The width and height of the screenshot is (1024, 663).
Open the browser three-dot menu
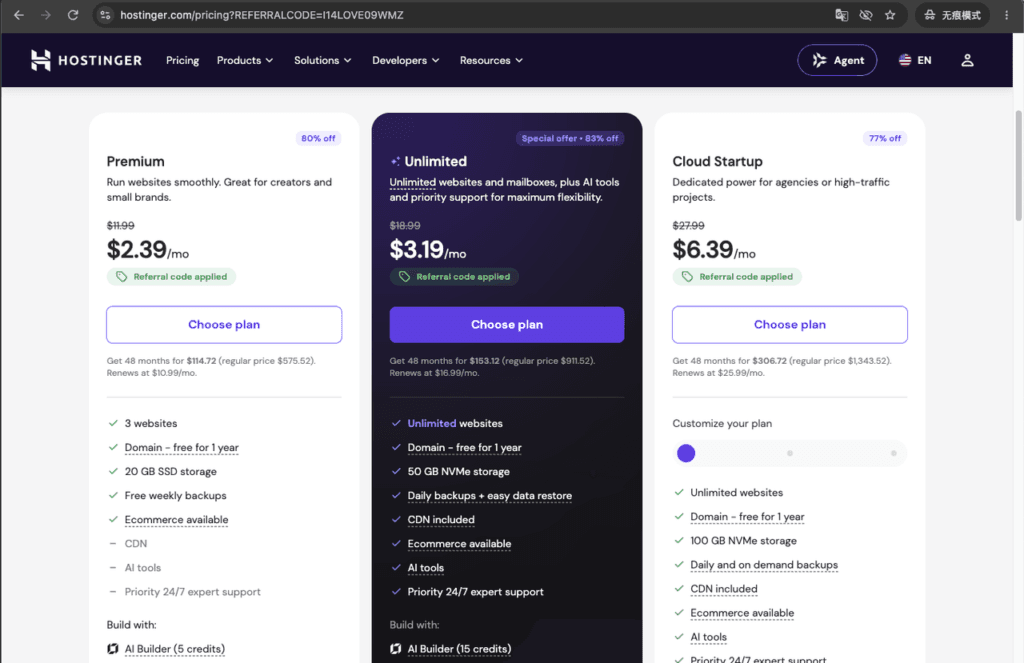(x=1006, y=15)
